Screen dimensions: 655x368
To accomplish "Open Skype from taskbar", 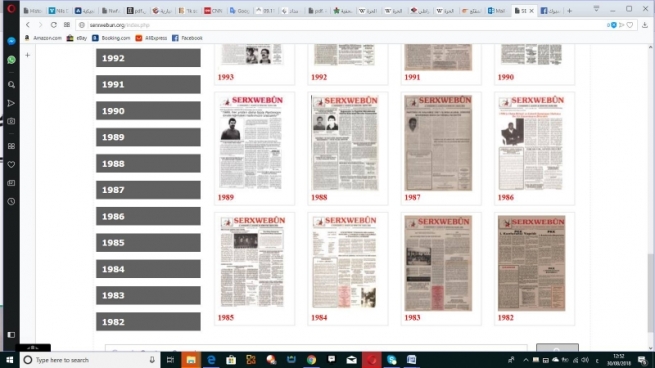I will [x=391, y=360].
